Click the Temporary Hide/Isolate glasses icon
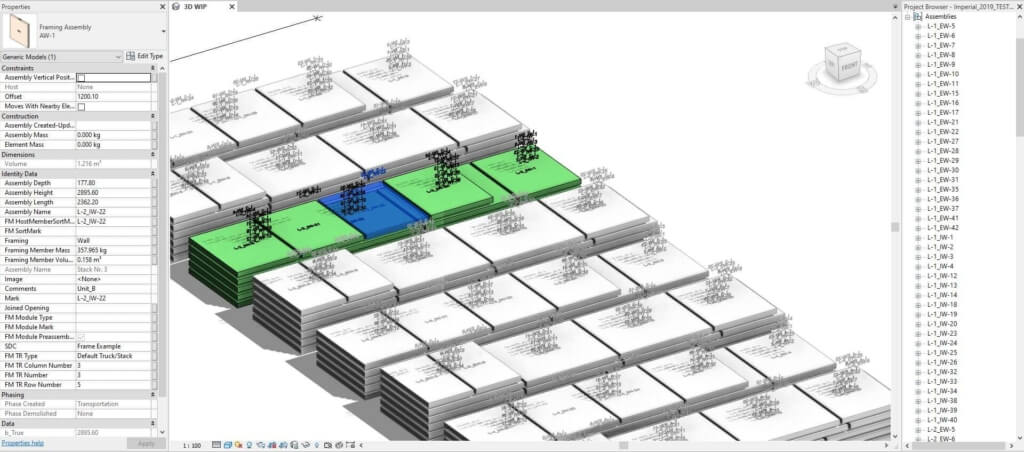 [x=305, y=445]
